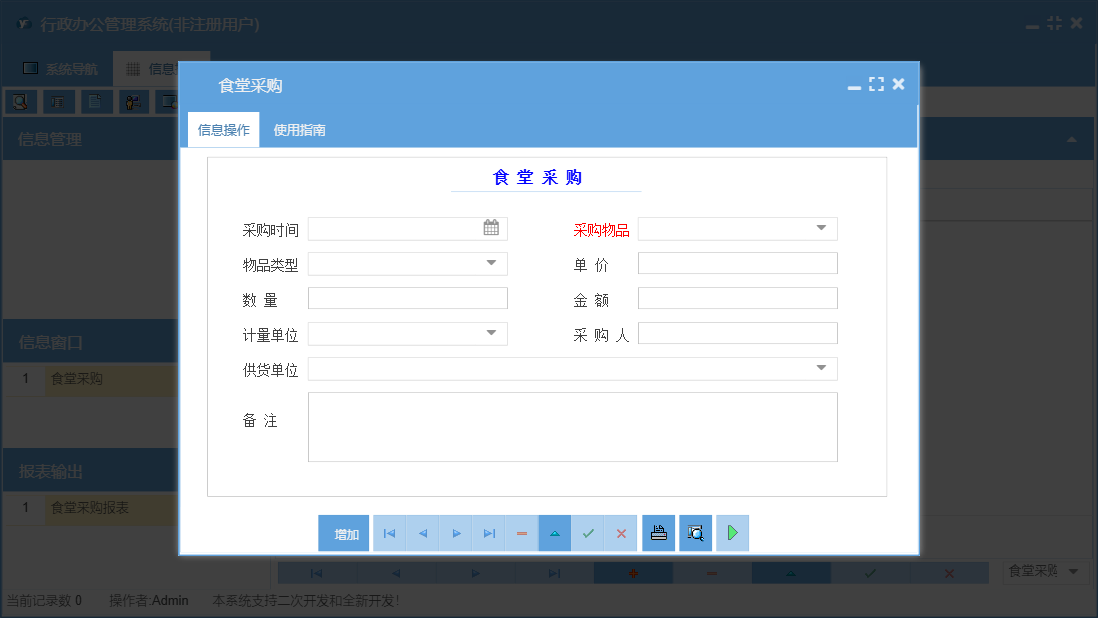
Task: Click the 备注 text area
Action: [x=573, y=427]
